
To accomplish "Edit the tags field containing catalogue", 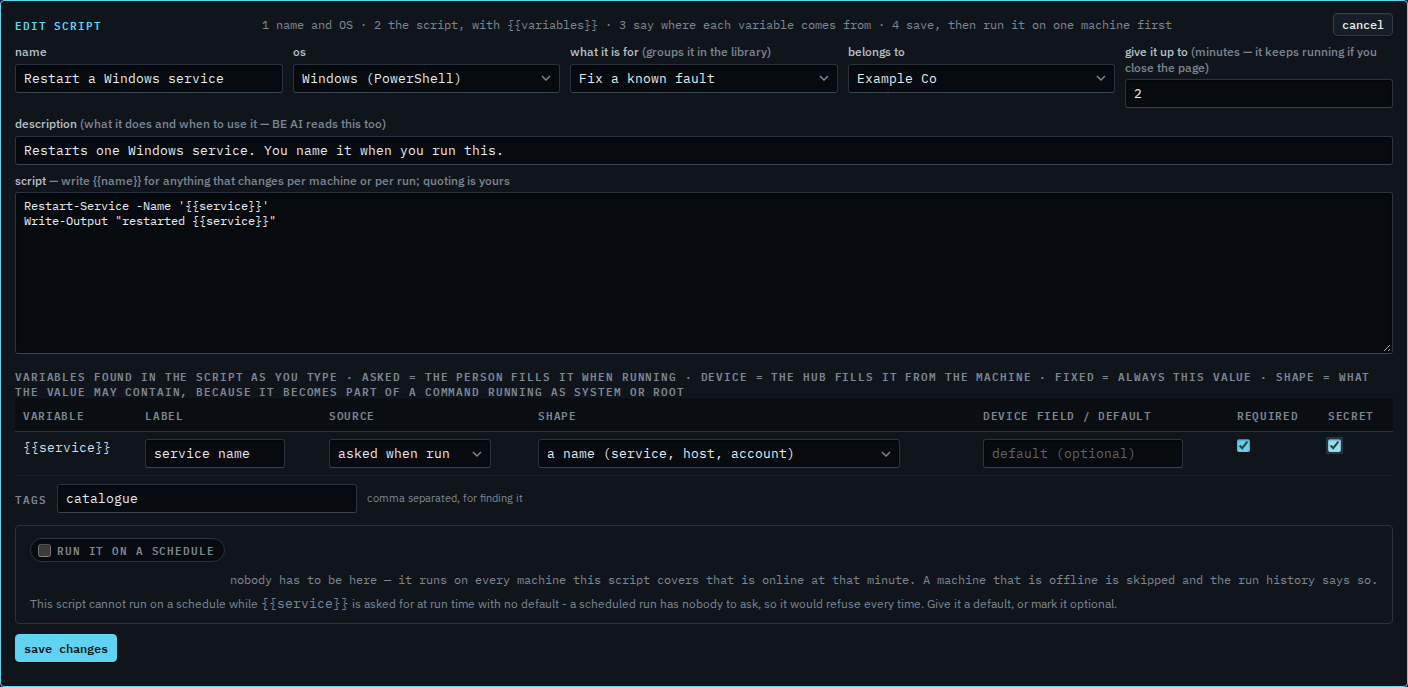I will pos(207,498).
